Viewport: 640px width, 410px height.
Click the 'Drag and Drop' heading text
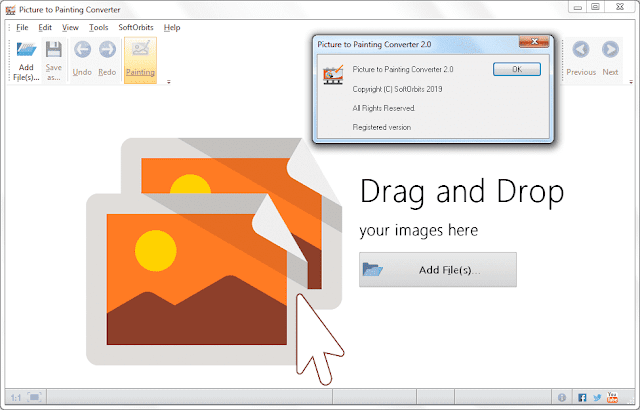(x=462, y=192)
